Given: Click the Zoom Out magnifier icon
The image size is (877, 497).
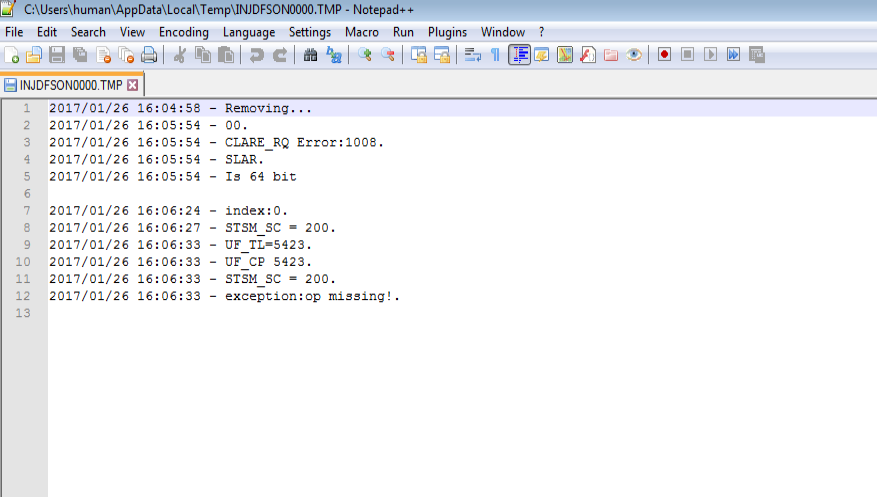Looking at the screenshot, I should tap(387, 55).
